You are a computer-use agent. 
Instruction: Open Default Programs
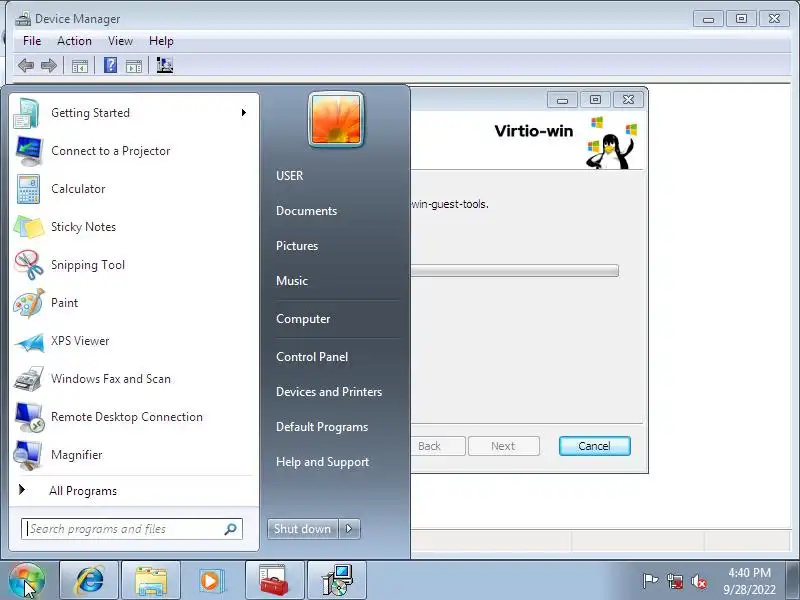[322, 427]
